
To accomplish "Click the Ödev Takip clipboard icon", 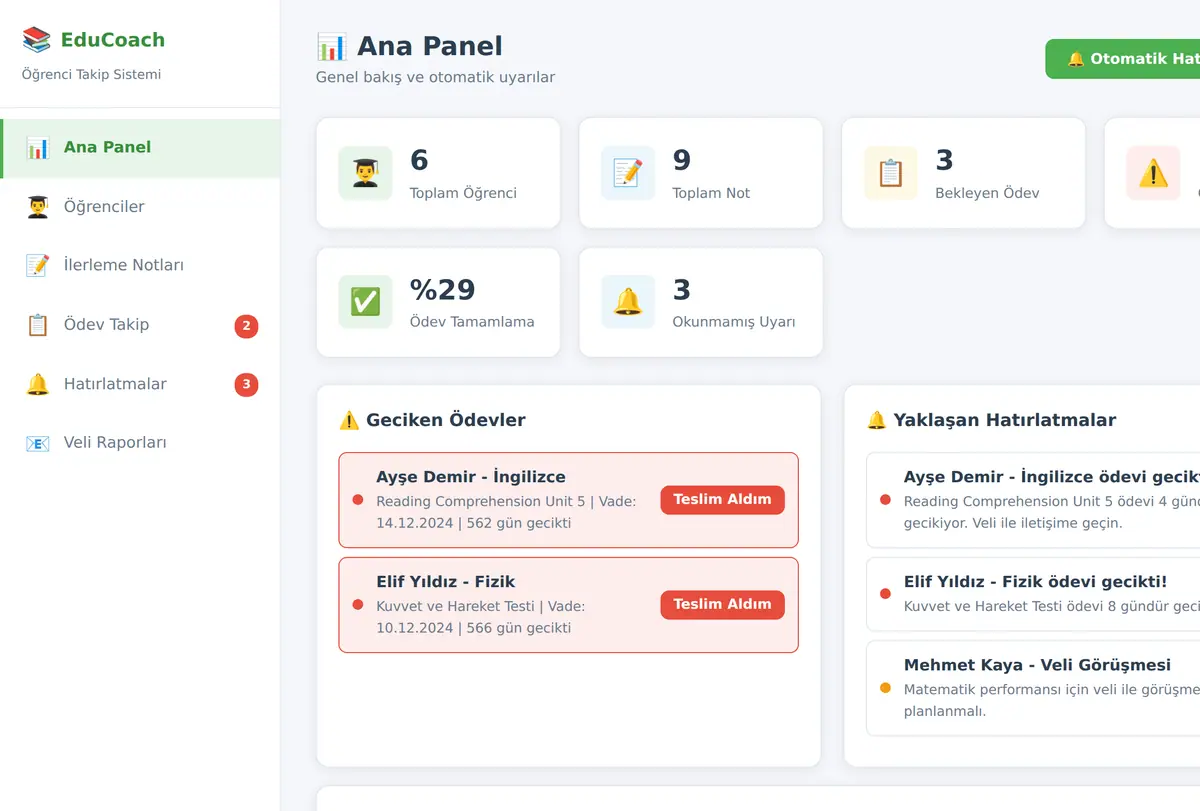I will (38, 325).
